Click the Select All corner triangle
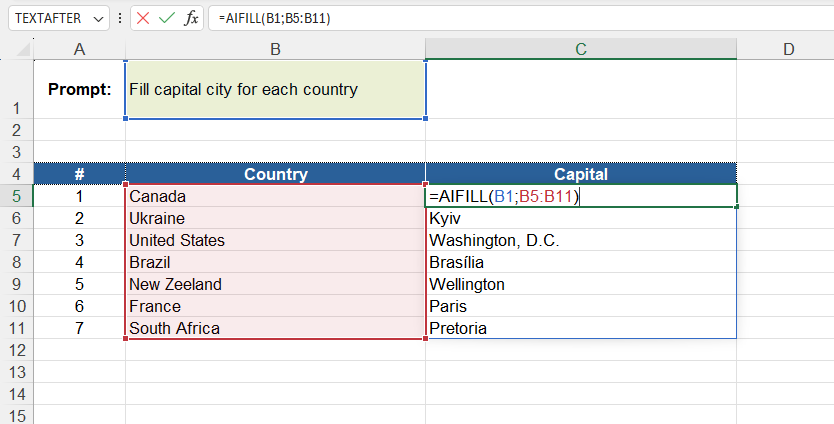Image resolution: width=834 pixels, height=424 pixels. point(23,49)
